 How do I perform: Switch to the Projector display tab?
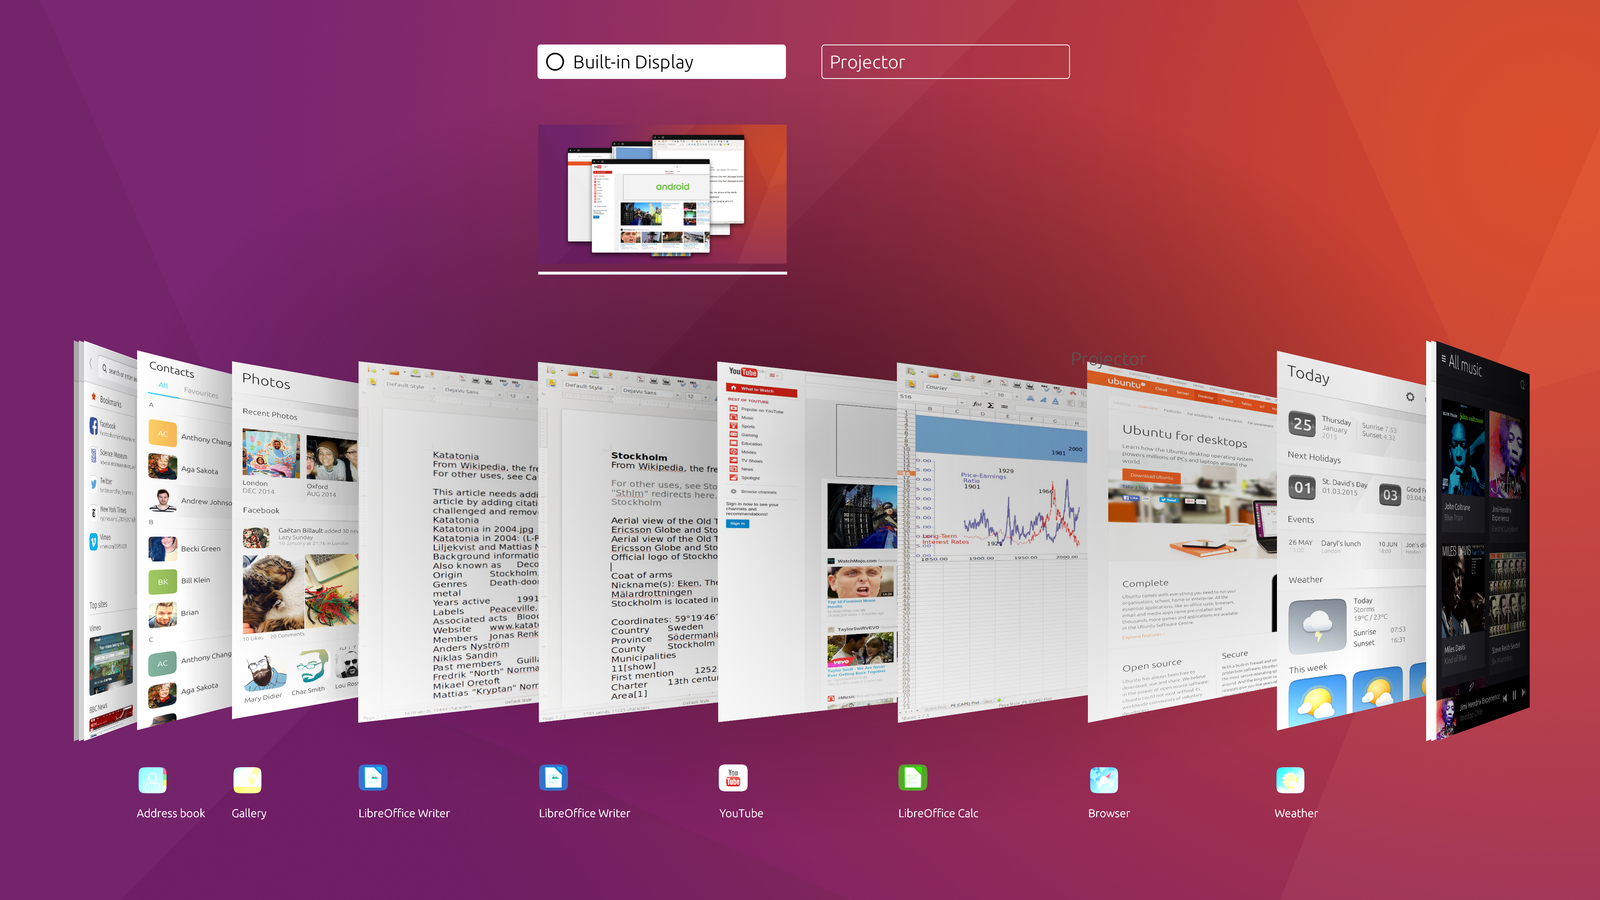[x=945, y=62]
